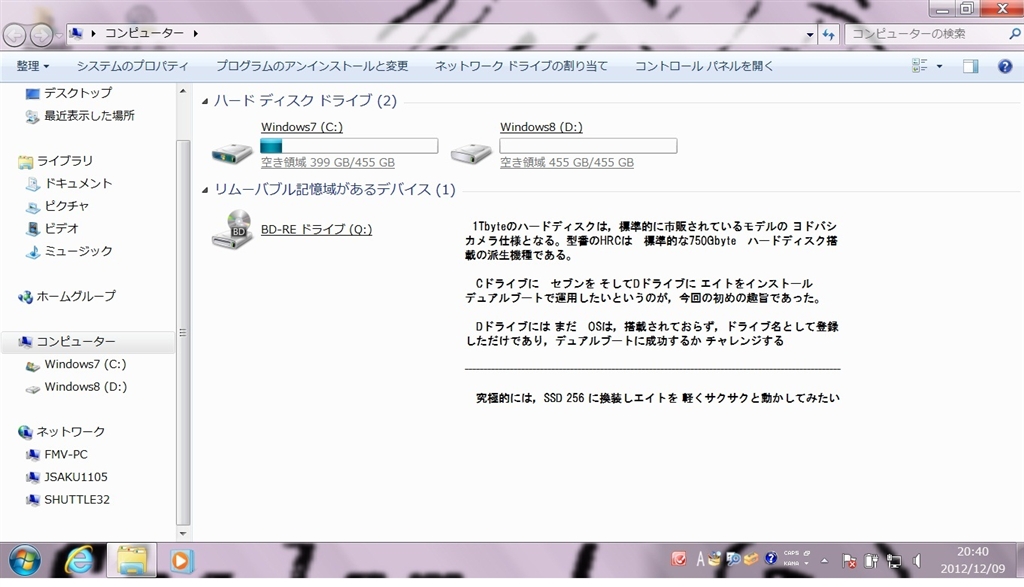This screenshot has height=587, width=1024.
Task: Go back with the navigation Back arrow
Action: 14,35
